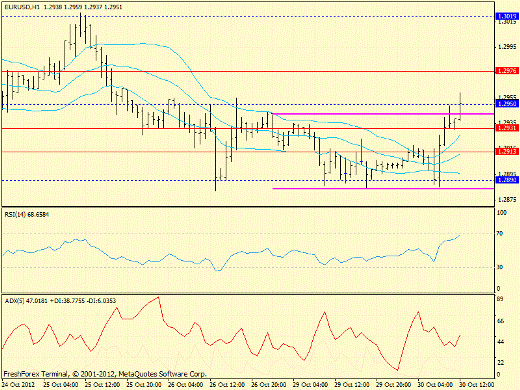
Task: Click the RSI(14) 68.6584 indicator label
Action: [x=27, y=214]
